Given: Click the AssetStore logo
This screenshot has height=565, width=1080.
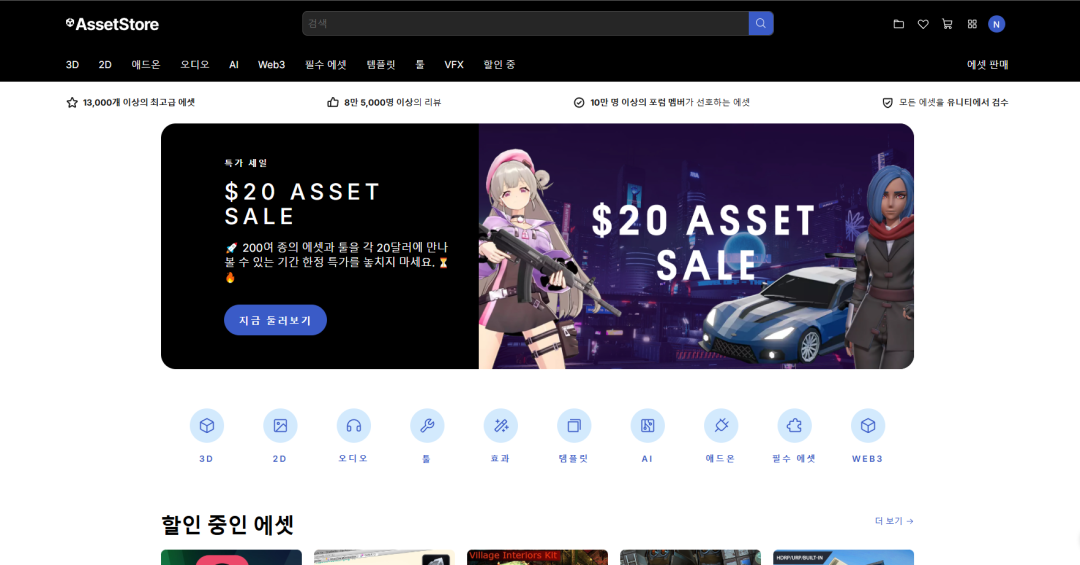Looking at the screenshot, I should coord(112,24).
